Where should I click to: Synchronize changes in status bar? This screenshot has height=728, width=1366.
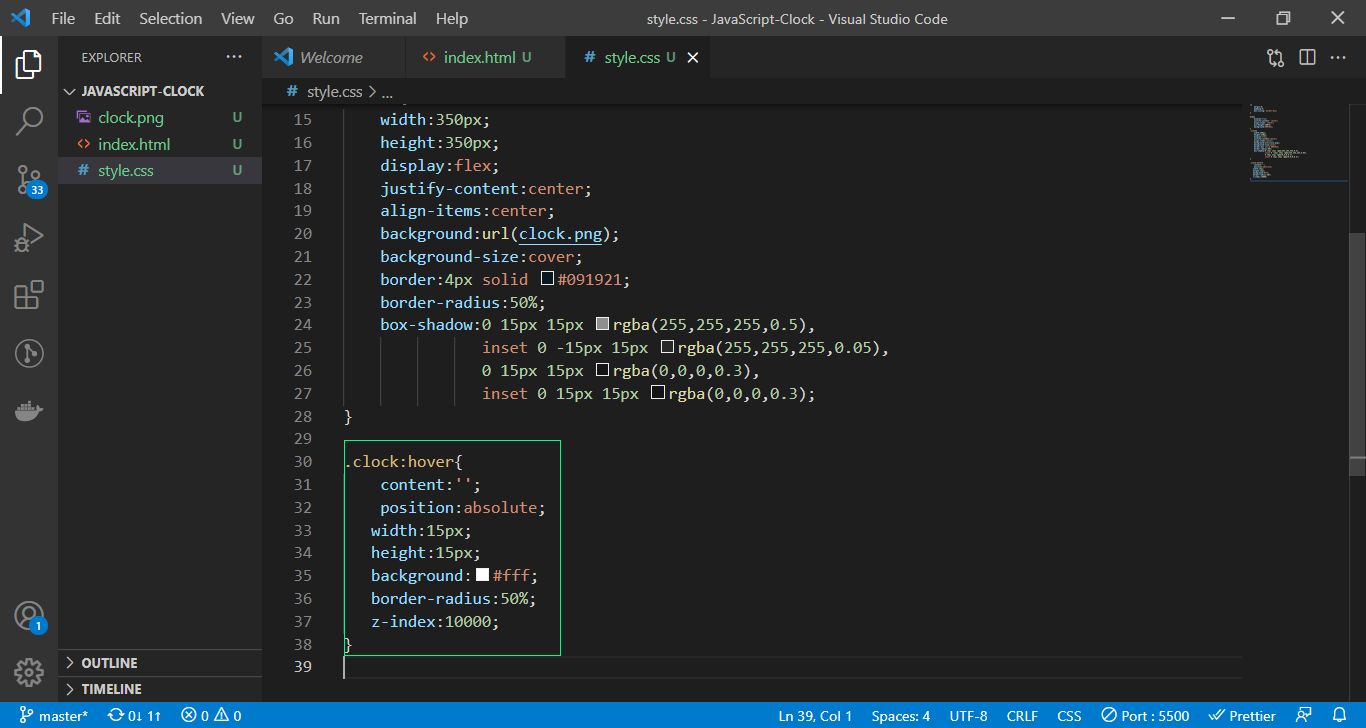tap(134, 715)
